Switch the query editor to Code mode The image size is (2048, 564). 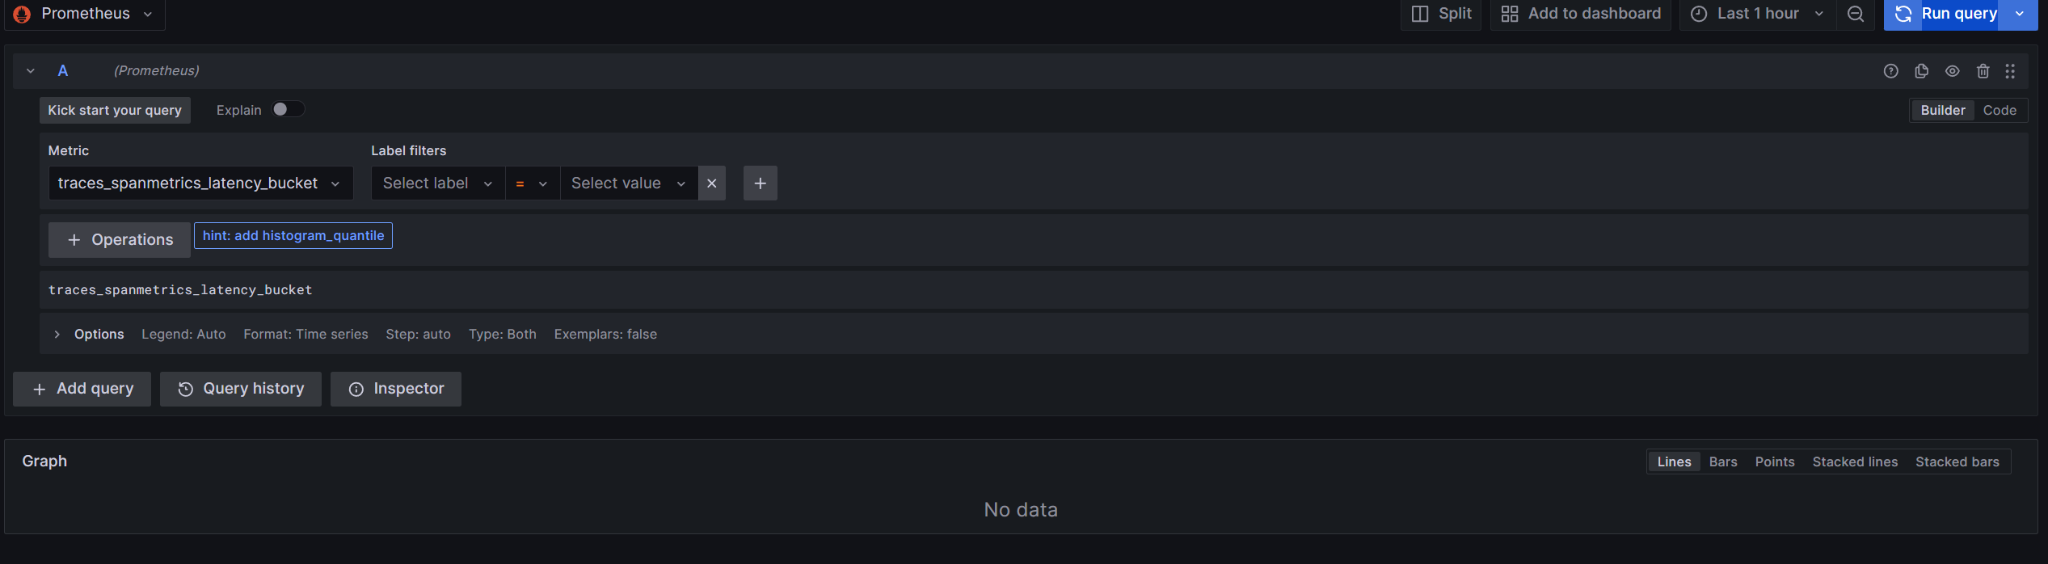click(x=1999, y=110)
